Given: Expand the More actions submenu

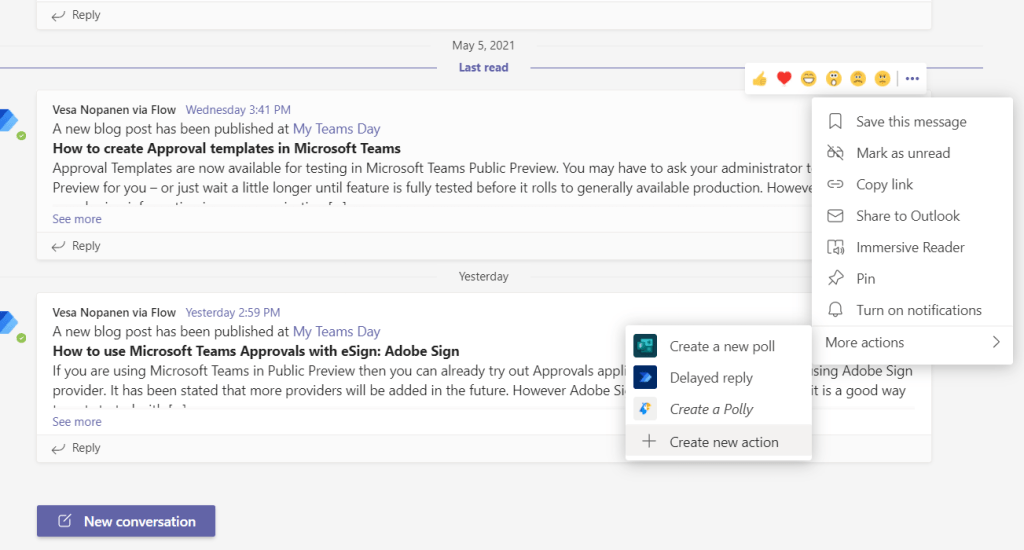Looking at the screenshot, I should pyautogui.click(x=912, y=342).
